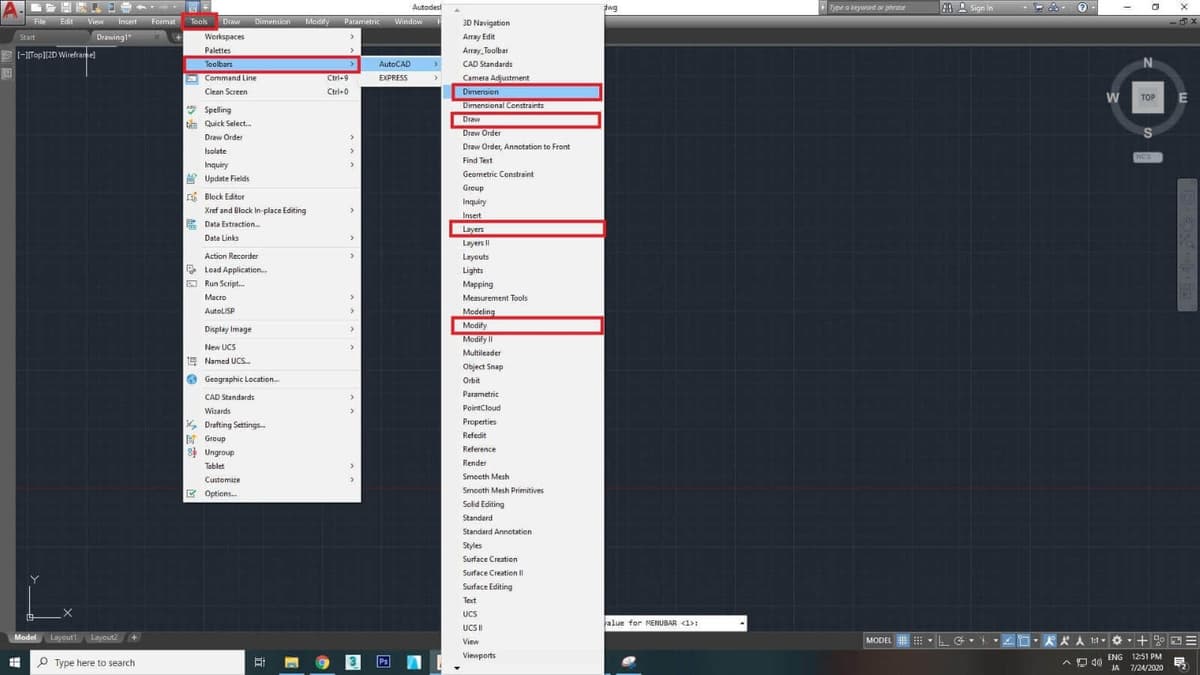Toggle snap mode dotted grid icon

tap(918, 640)
